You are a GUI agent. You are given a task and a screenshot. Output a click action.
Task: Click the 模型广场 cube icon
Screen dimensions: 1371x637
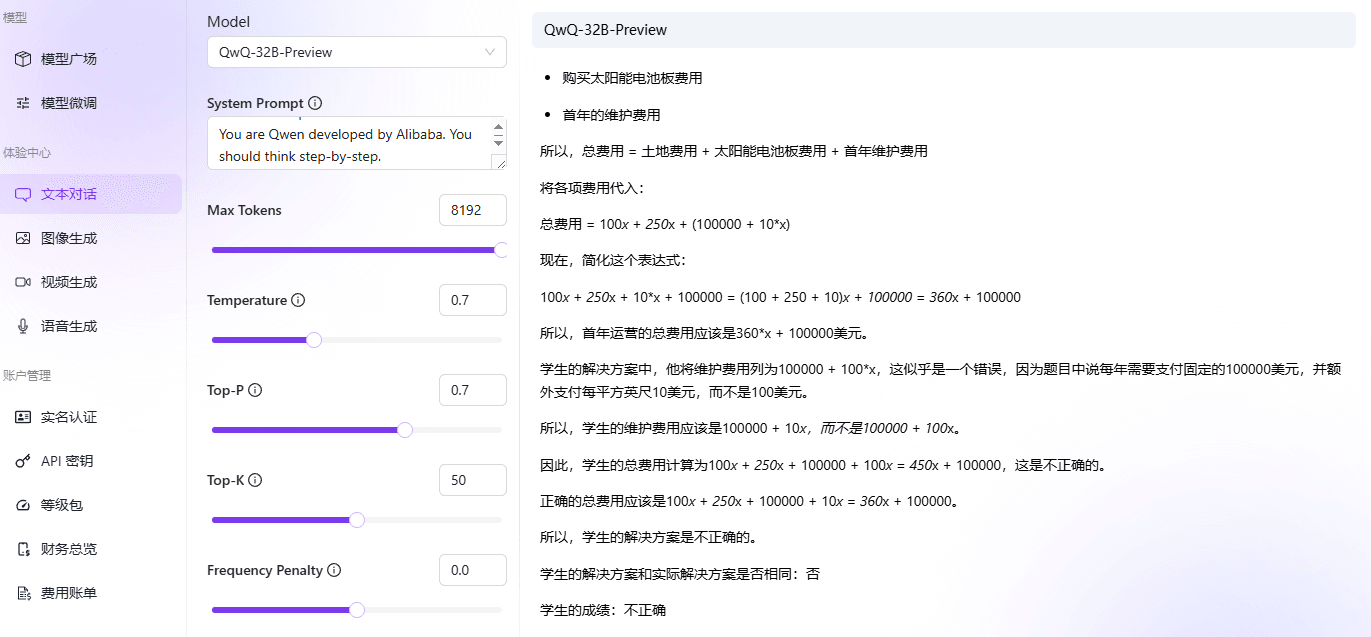[23, 59]
